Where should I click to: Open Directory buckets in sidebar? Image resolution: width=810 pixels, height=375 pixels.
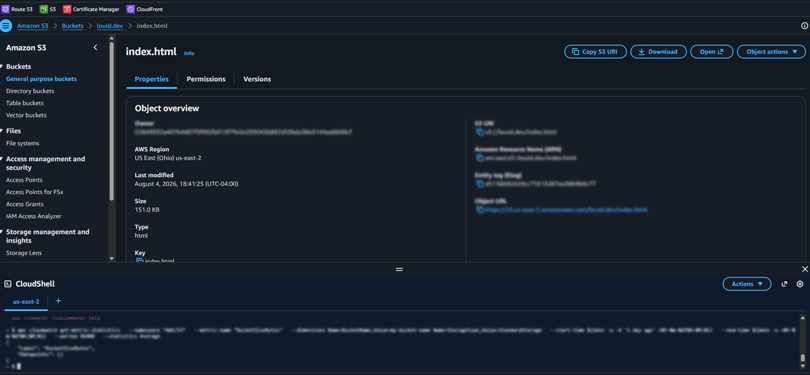(30, 91)
